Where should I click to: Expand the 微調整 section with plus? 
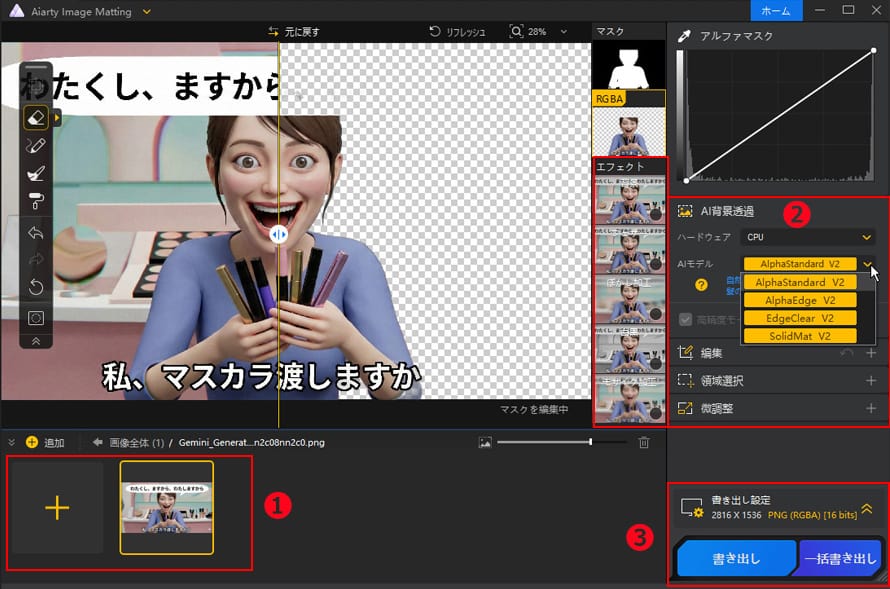(870, 408)
